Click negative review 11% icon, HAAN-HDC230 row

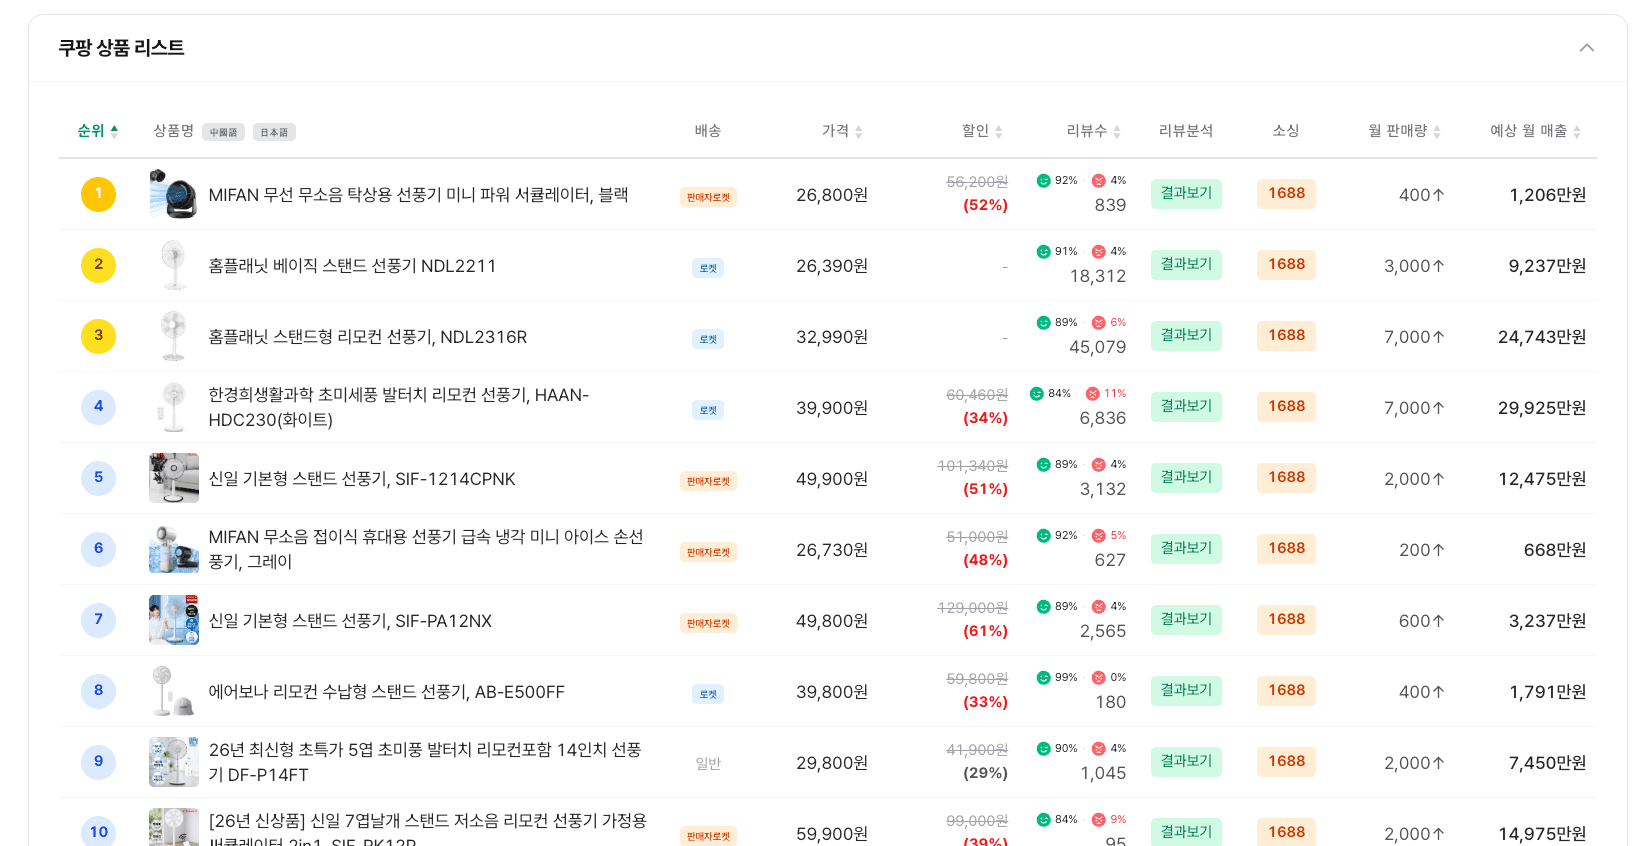coord(1092,394)
